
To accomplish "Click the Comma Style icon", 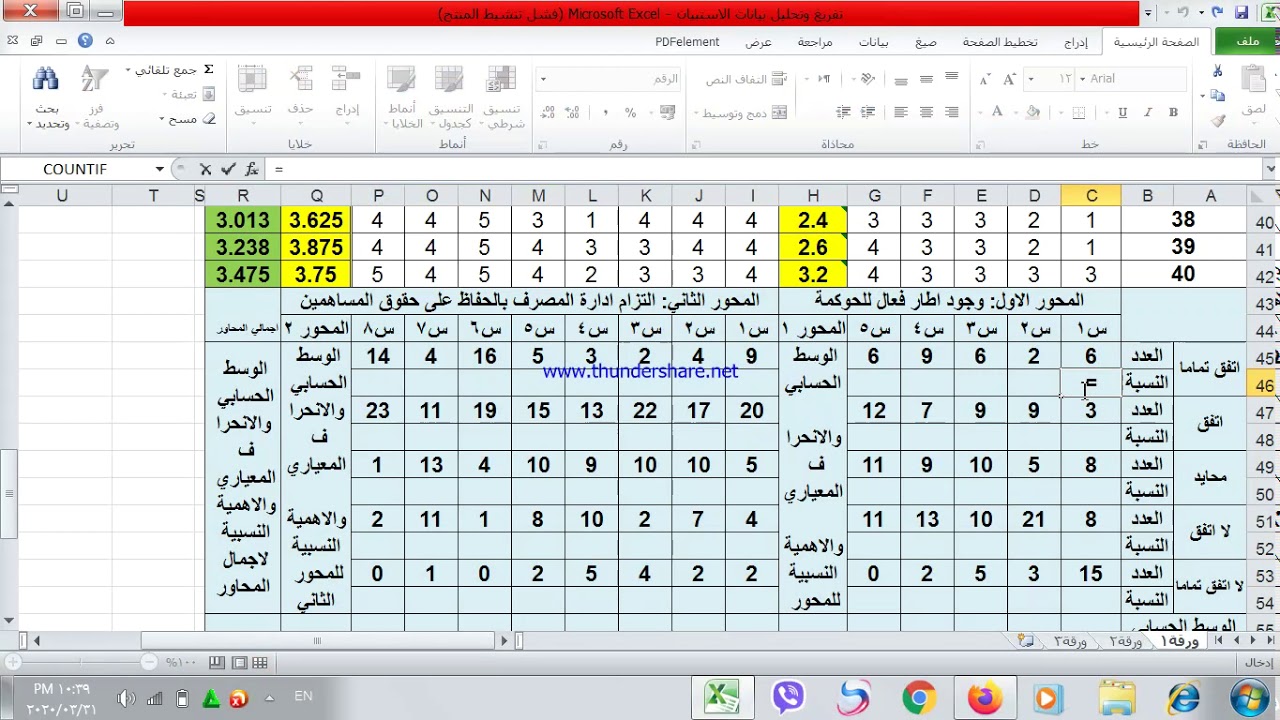I will tap(606, 112).
